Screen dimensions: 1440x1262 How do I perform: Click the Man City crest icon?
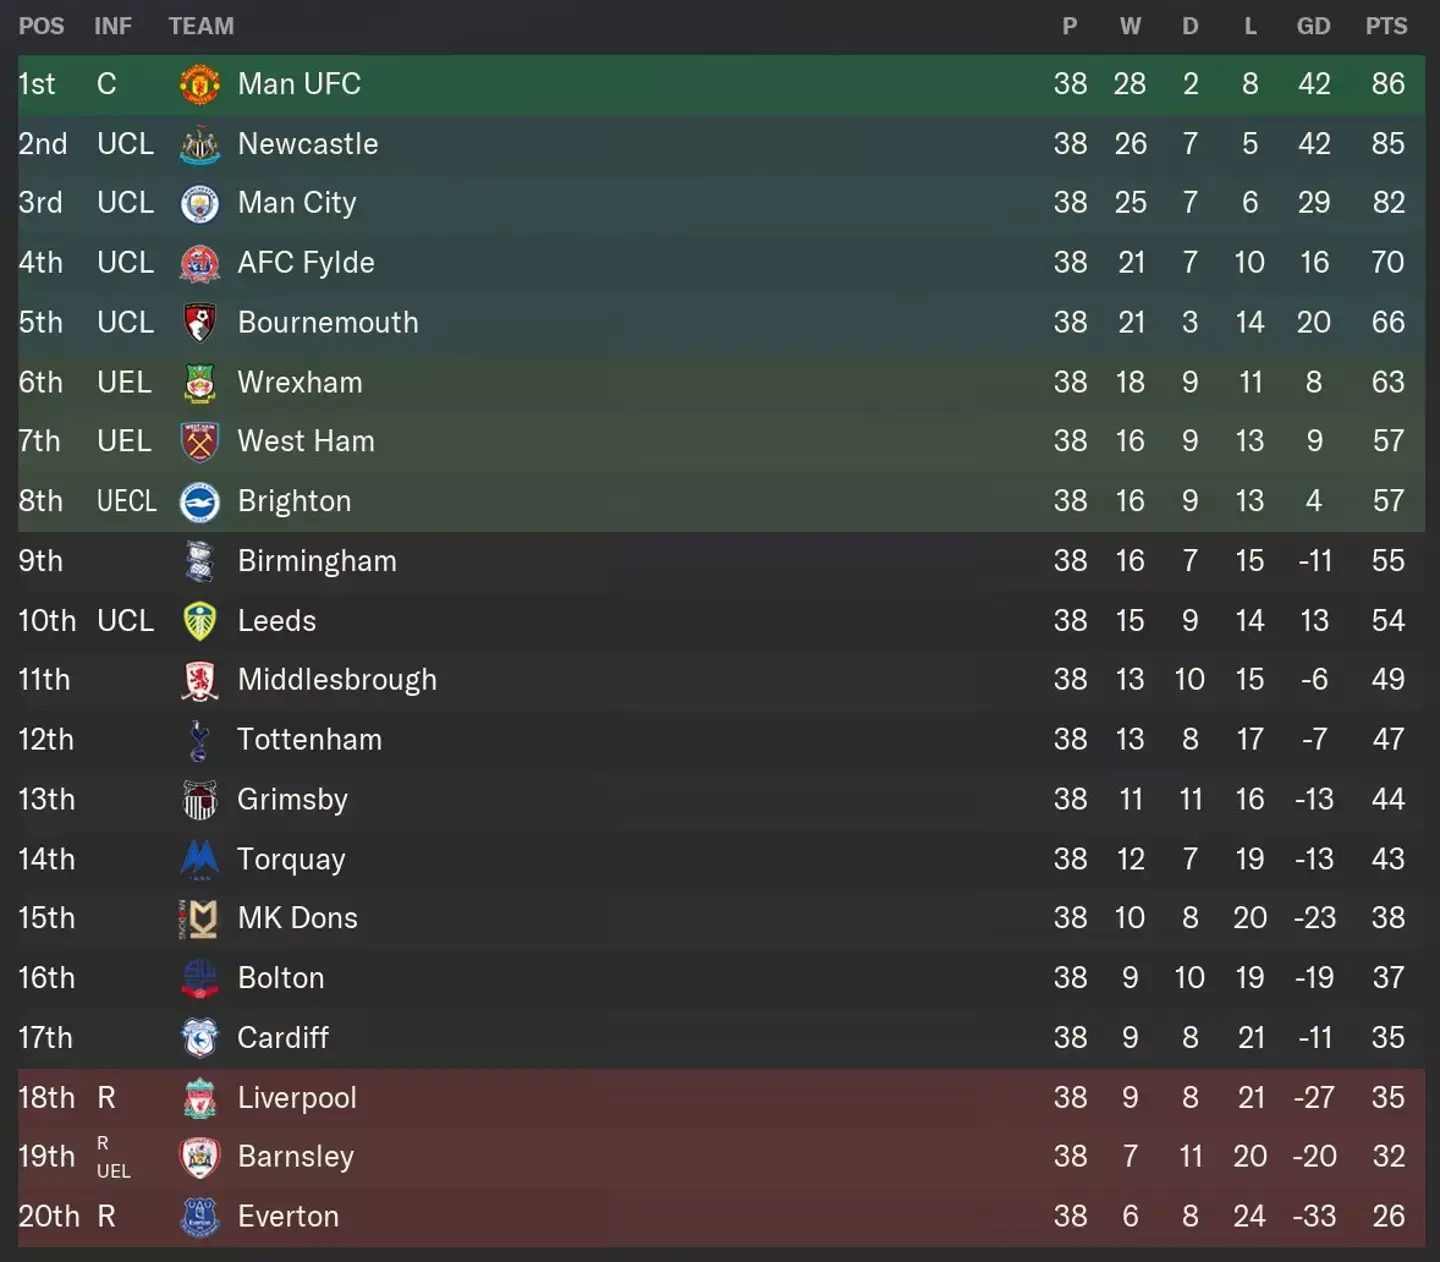tap(199, 203)
